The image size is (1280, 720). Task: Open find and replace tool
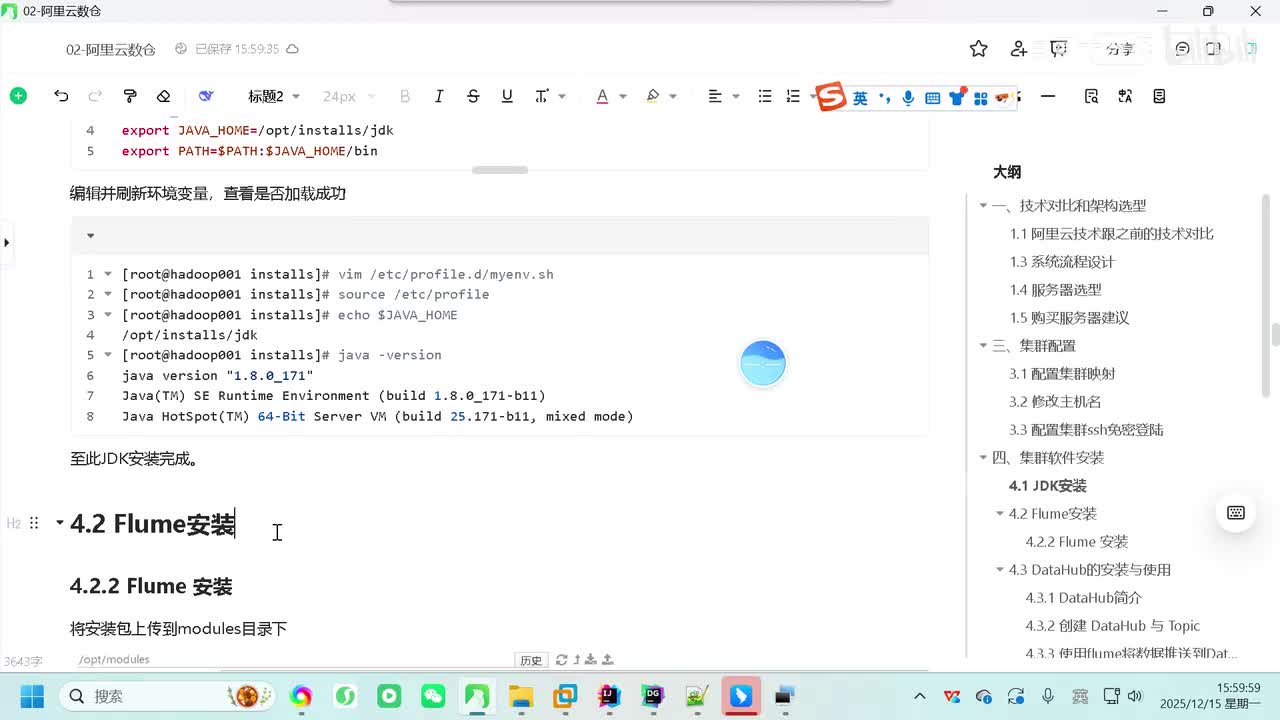pyautogui.click(x=1091, y=96)
